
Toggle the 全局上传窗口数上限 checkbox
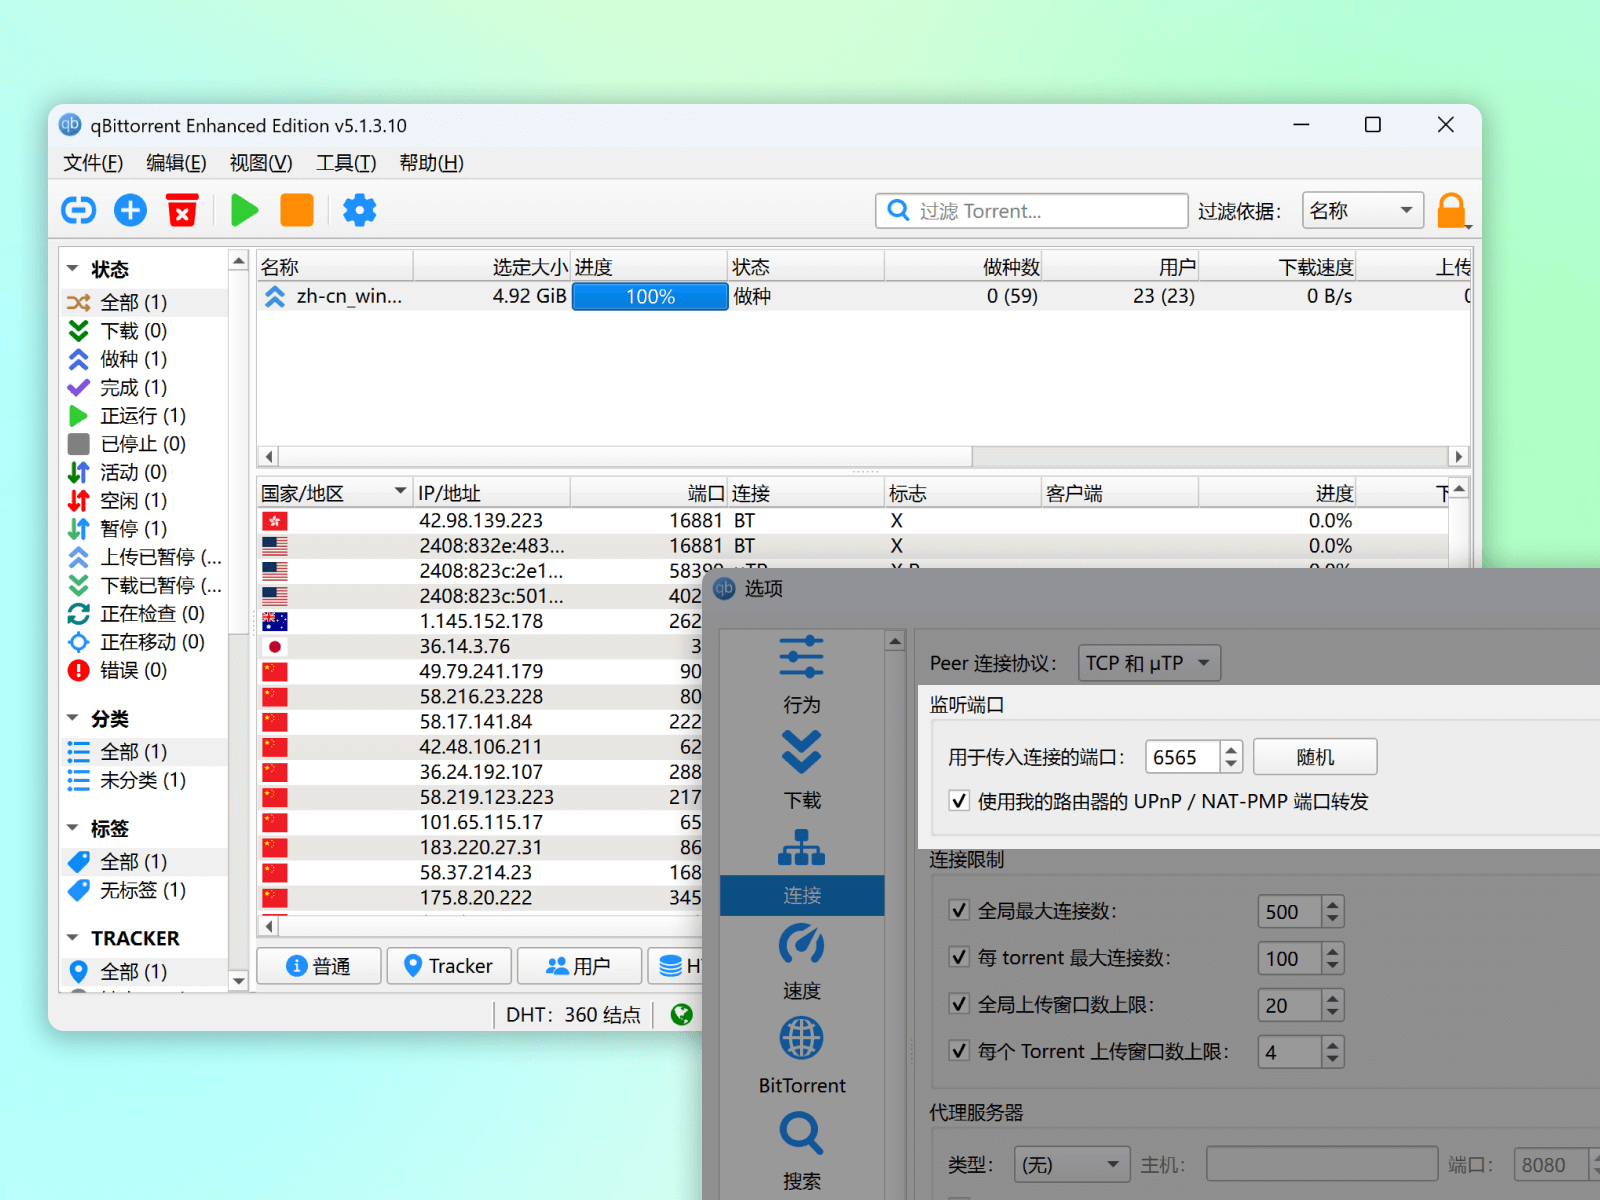pyautogui.click(x=959, y=1004)
